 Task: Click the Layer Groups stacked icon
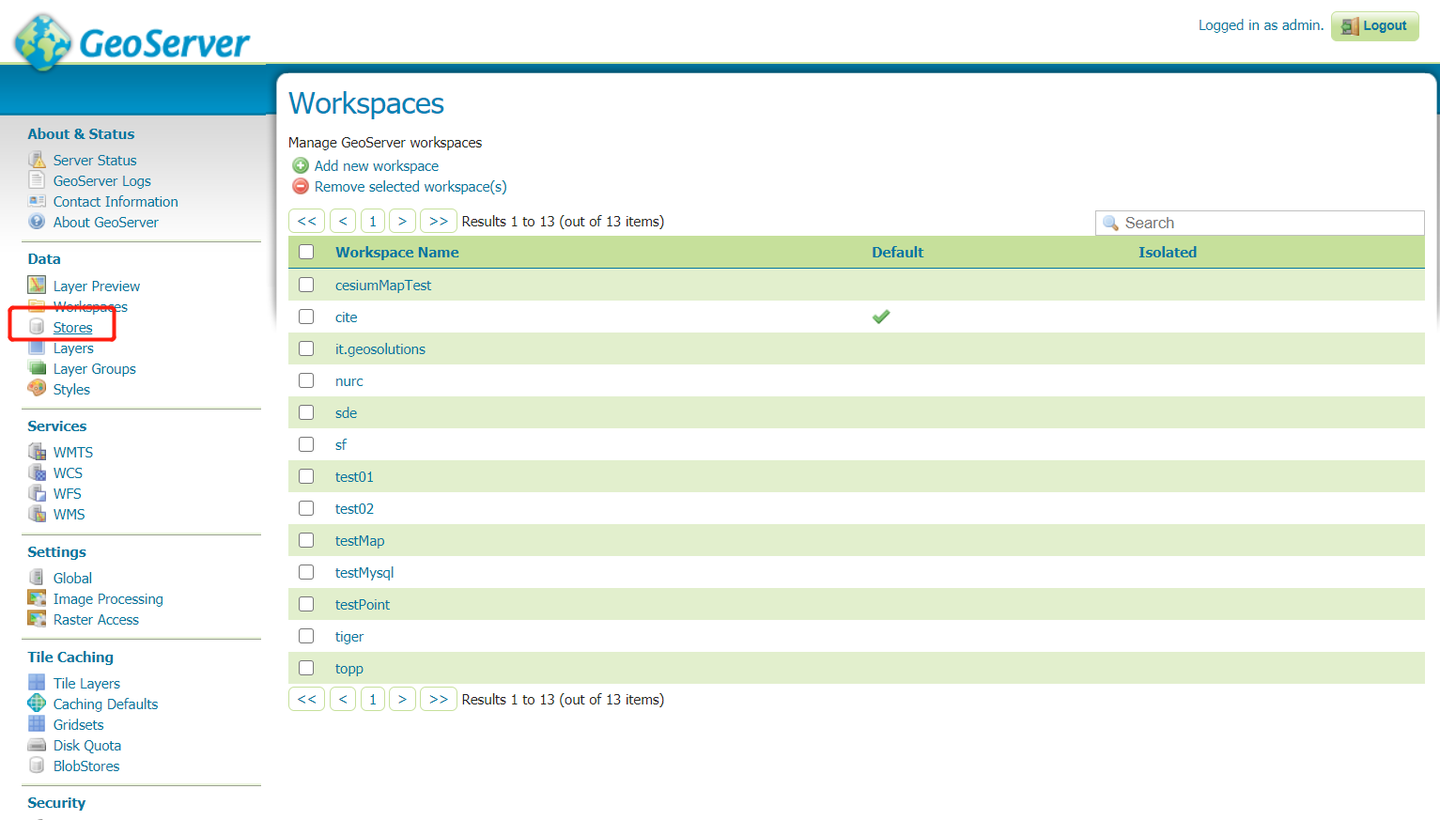pos(37,368)
